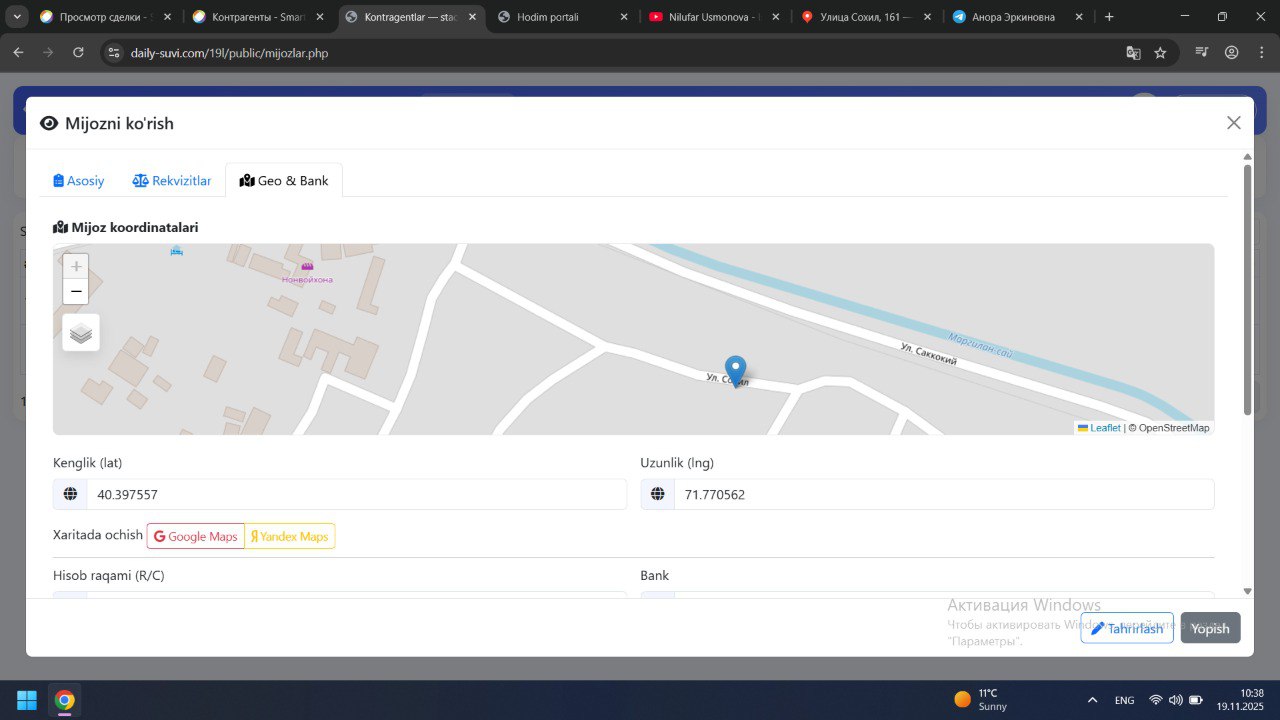The image size is (1280, 720).
Task: Open the volume control in tray
Action: [x=1176, y=700]
